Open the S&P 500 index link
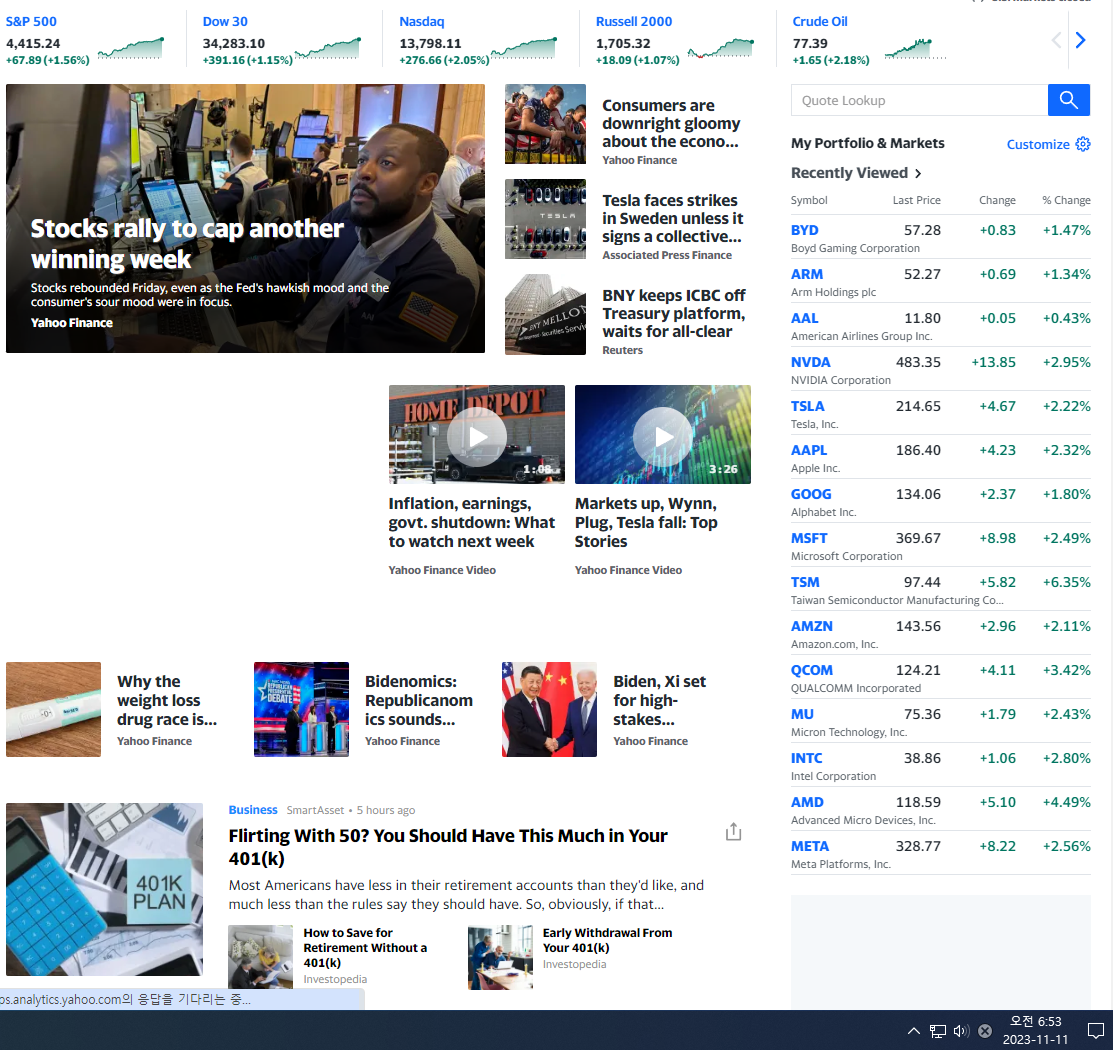The image size is (1113, 1050). 31,21
